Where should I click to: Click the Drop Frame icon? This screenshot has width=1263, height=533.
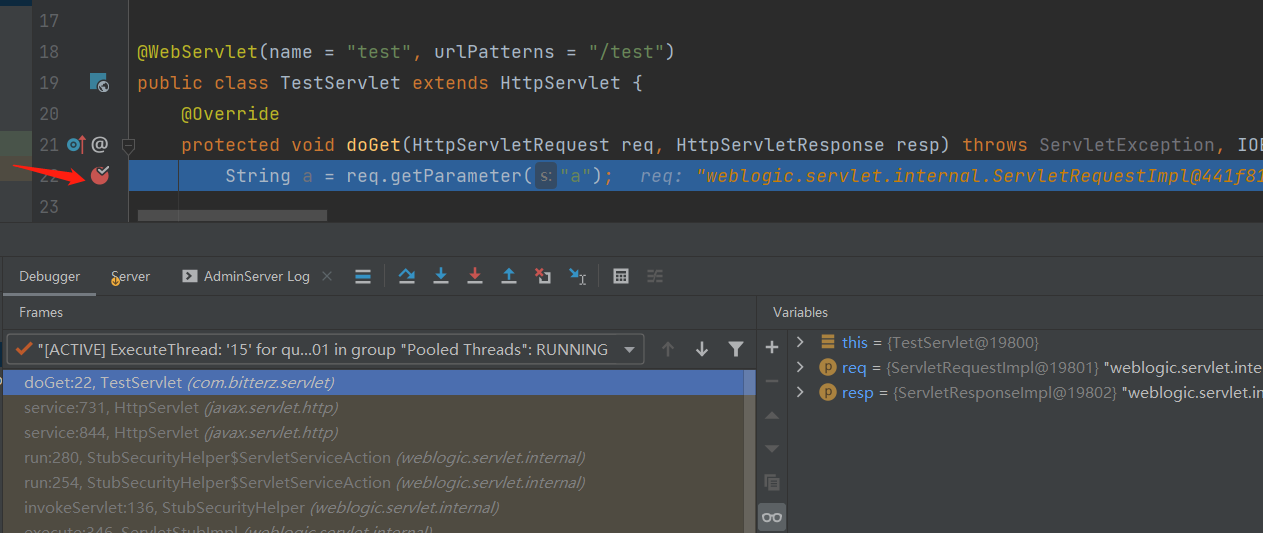(542, 276)
